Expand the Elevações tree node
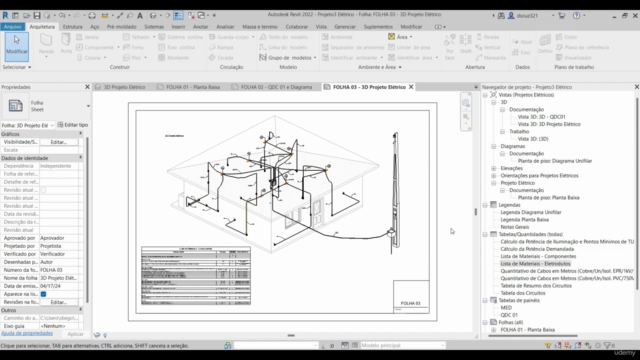640x360 pixels. pos(493,168)
